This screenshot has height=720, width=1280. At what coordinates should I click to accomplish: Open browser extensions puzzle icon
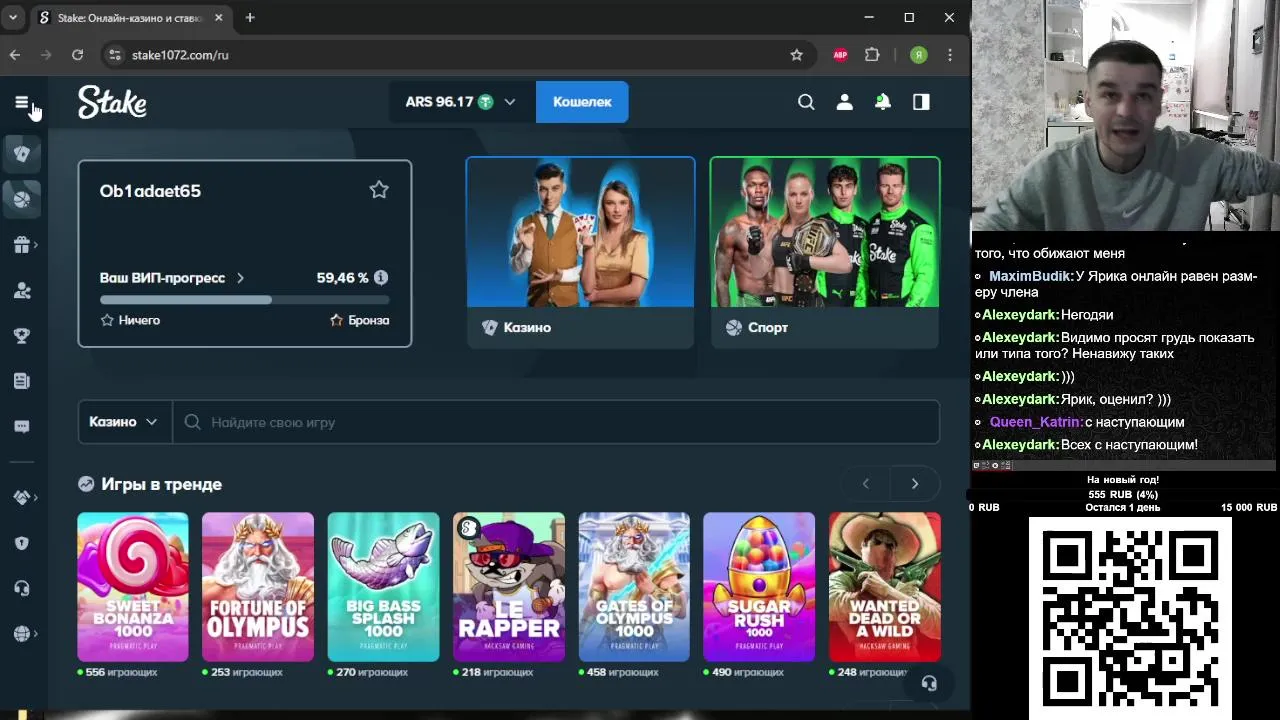(x=872, y=55)
